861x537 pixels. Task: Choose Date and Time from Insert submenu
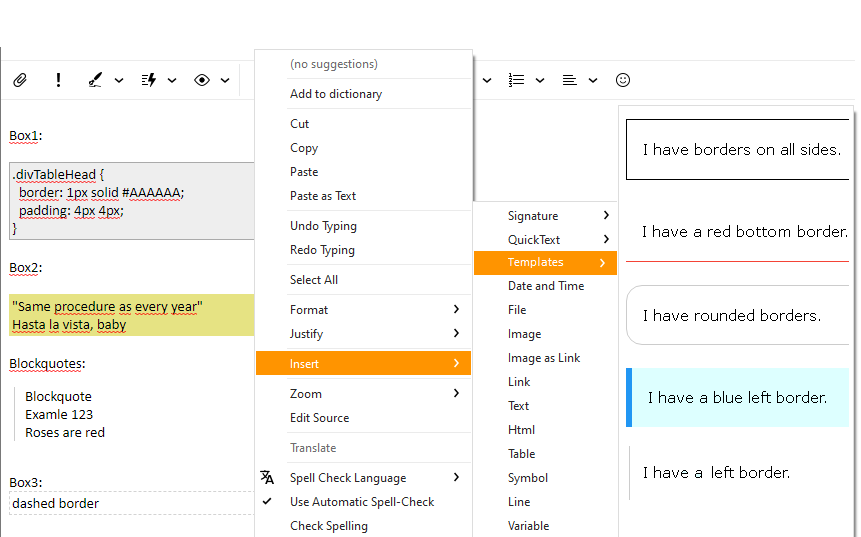545,286
